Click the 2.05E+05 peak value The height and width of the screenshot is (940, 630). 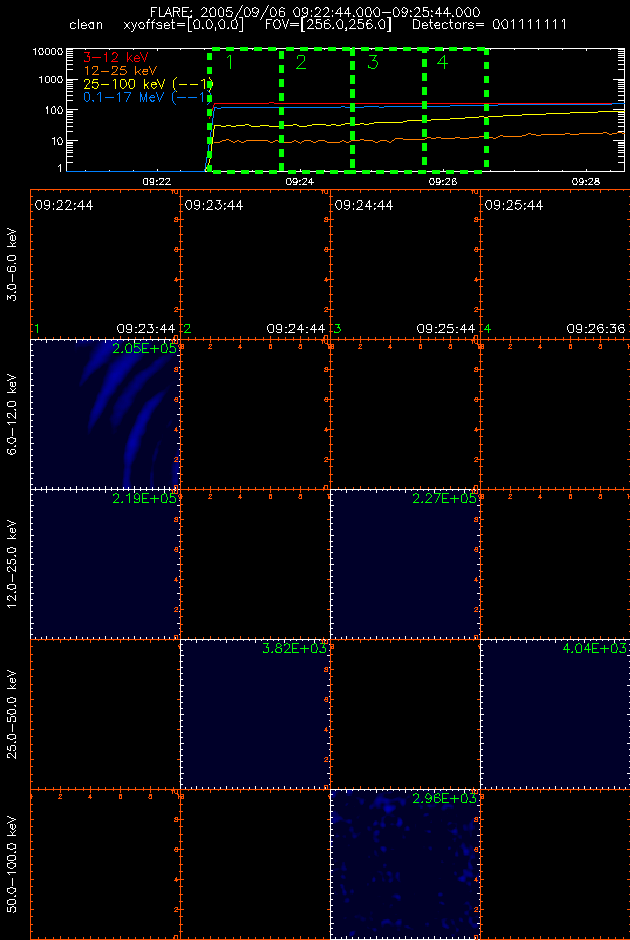click(144, 349)
